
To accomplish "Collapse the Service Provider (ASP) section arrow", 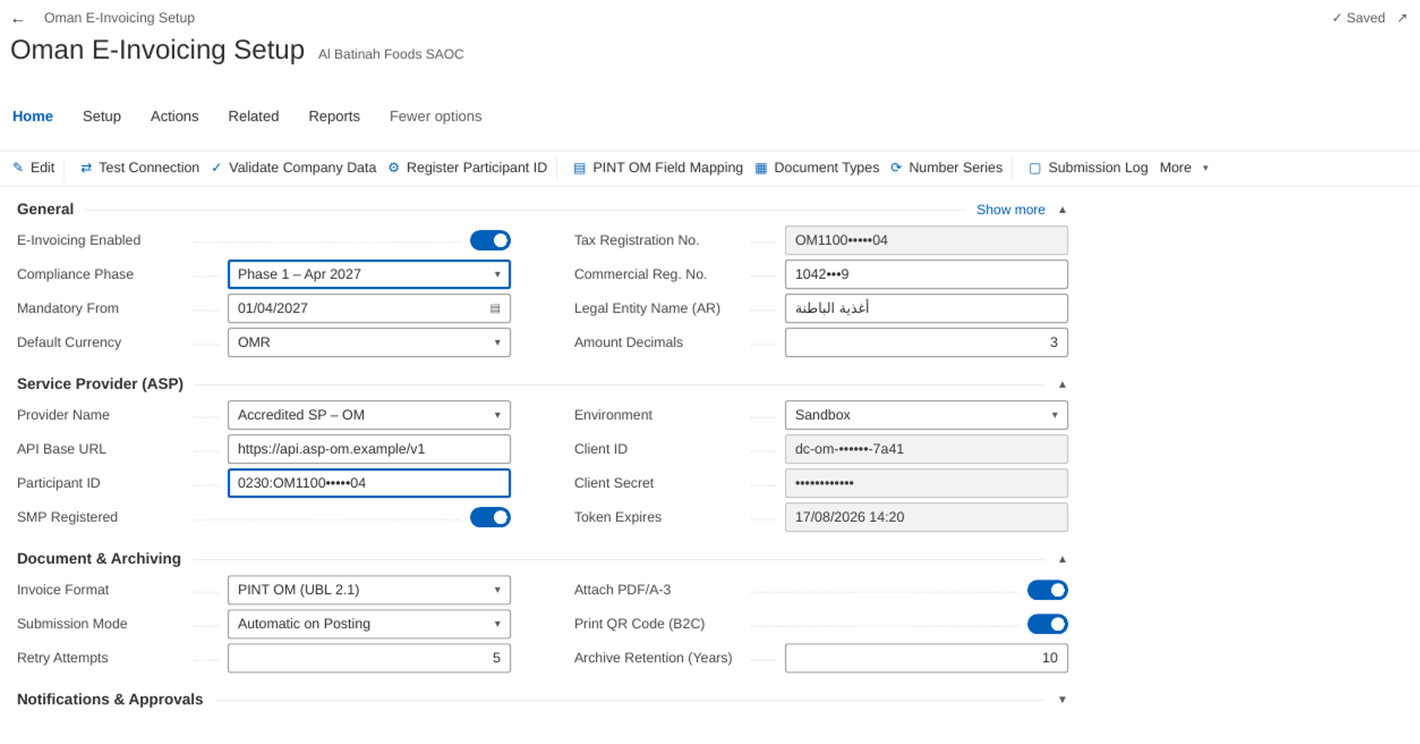I will tap(1062, 384).
